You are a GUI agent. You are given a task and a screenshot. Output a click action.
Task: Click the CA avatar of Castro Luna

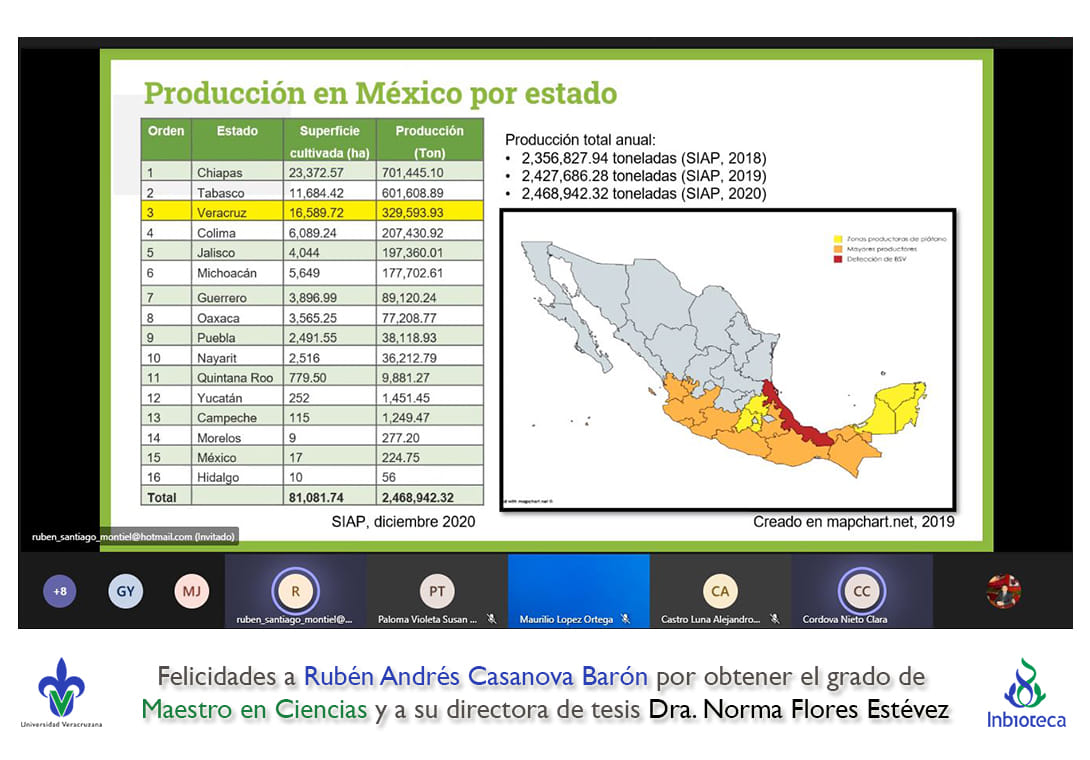720,590
